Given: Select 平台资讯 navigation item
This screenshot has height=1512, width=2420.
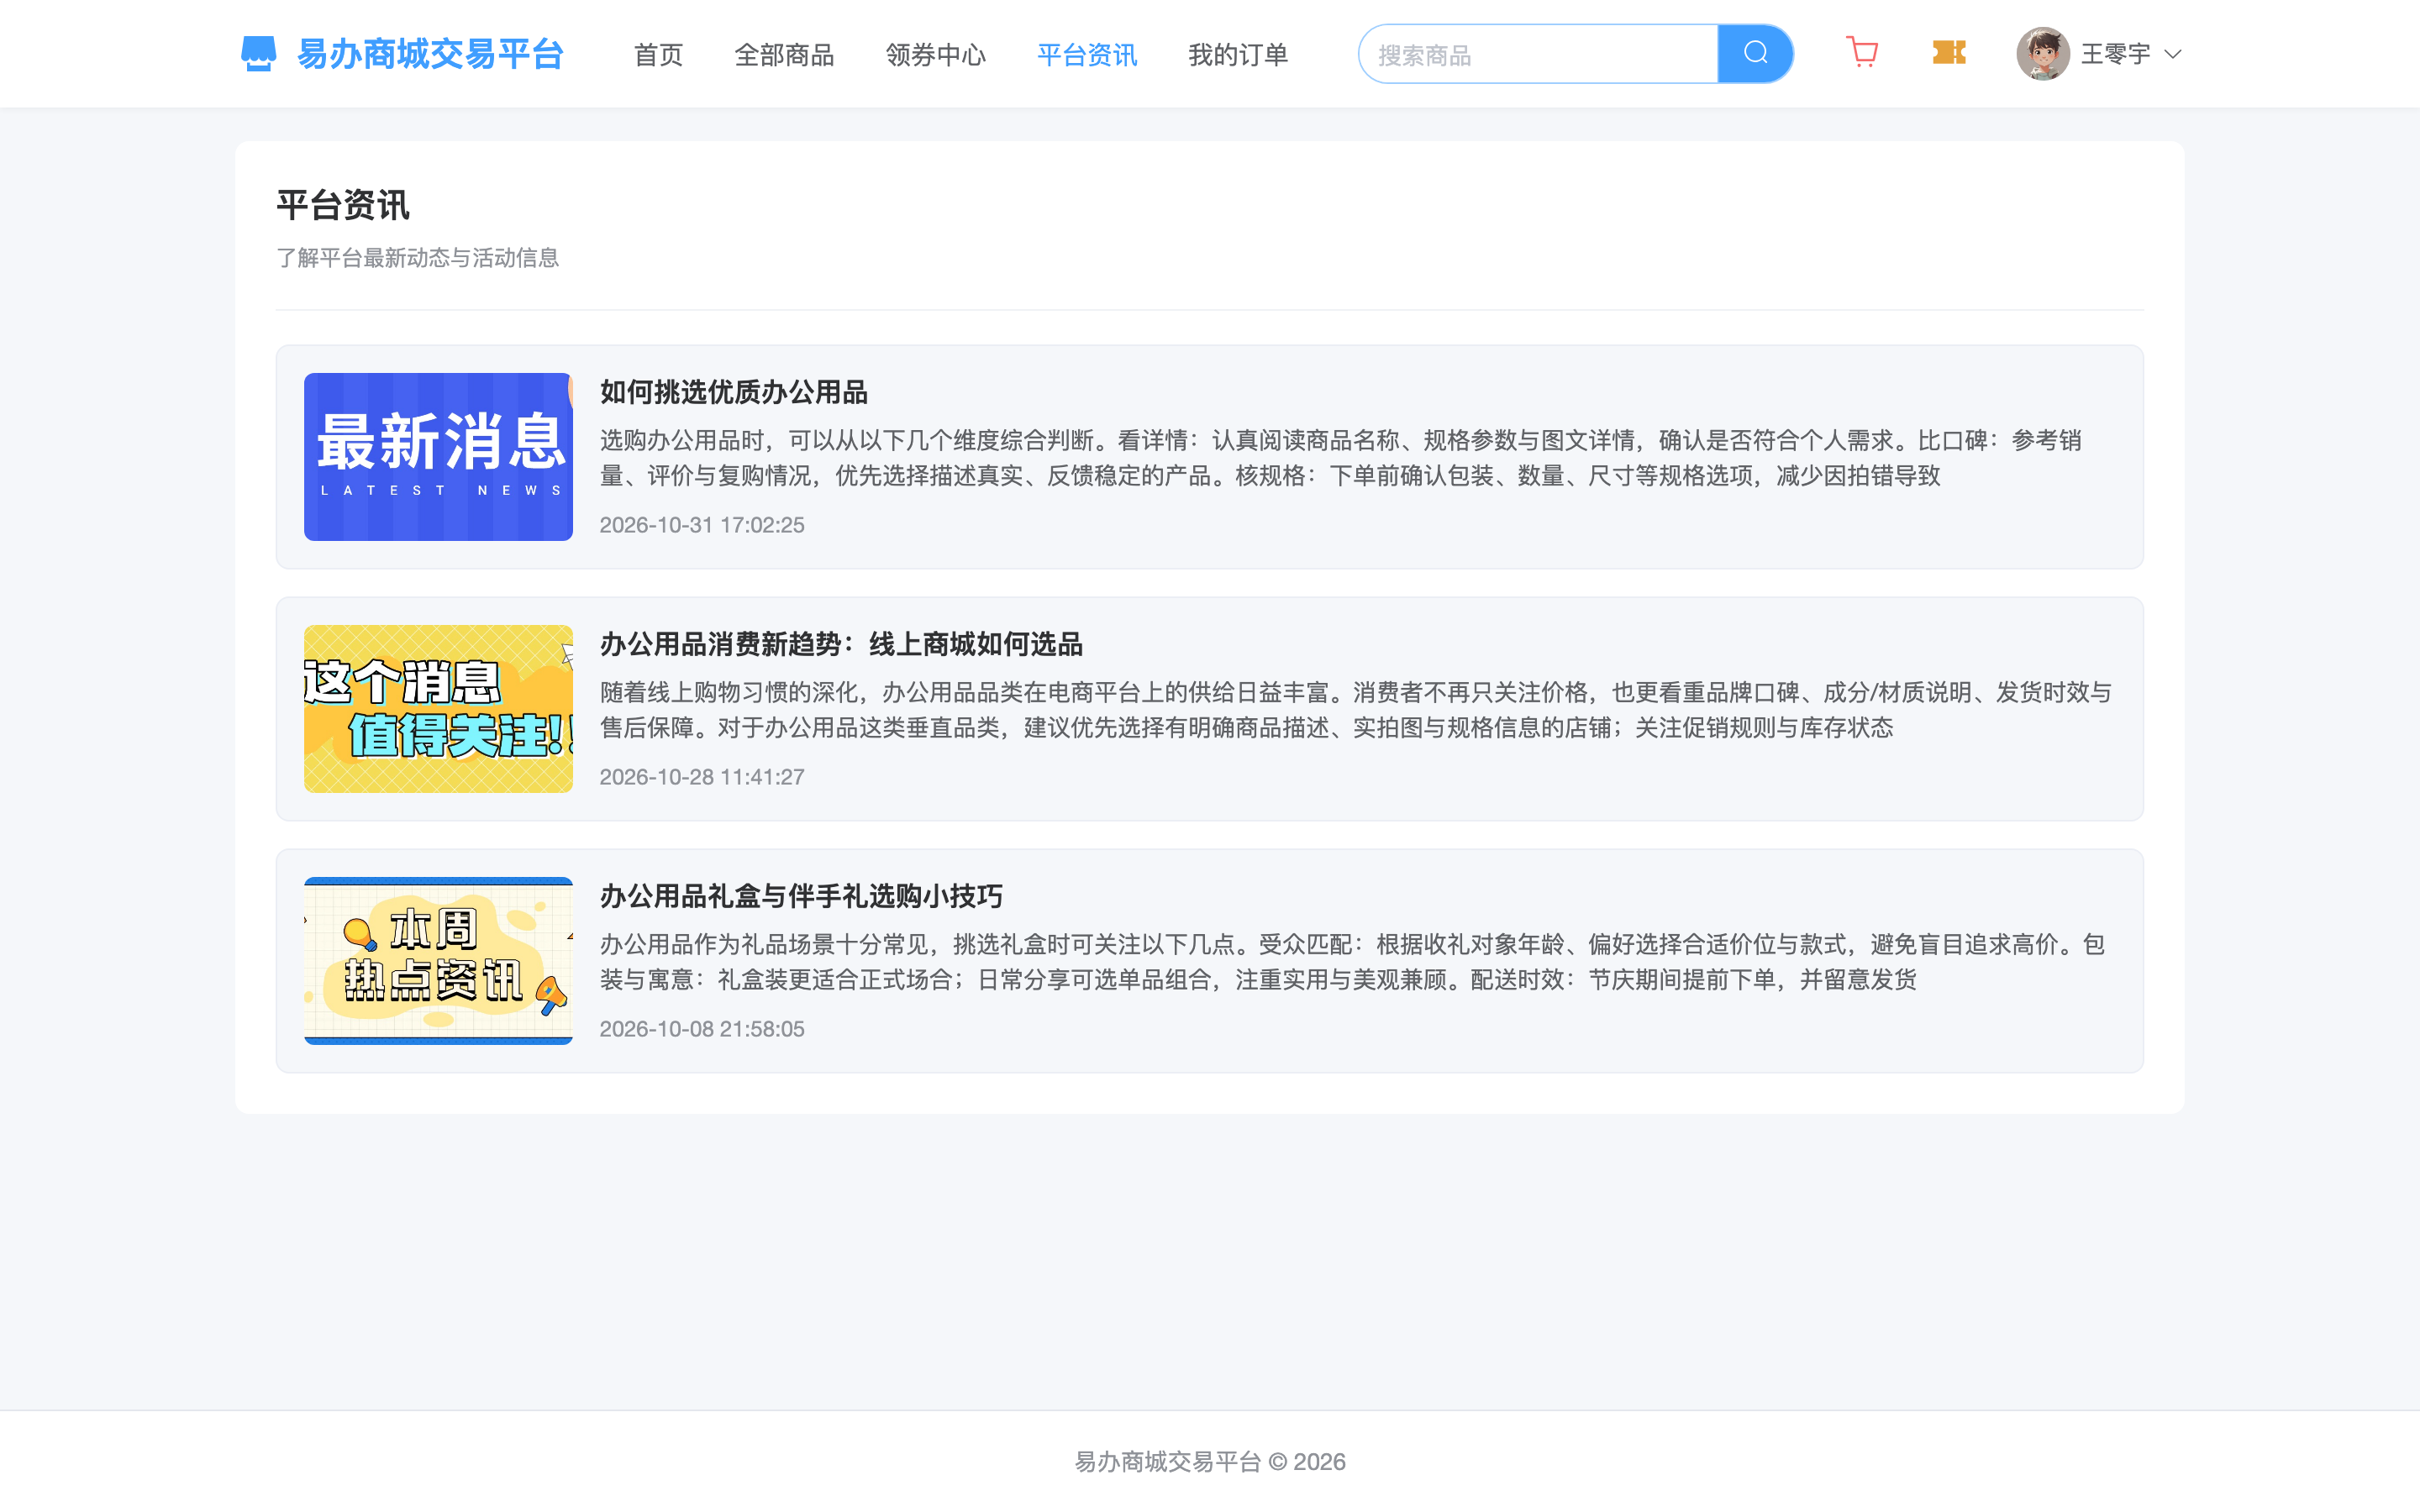Looking at the screenshot, I should point(1087,55).
